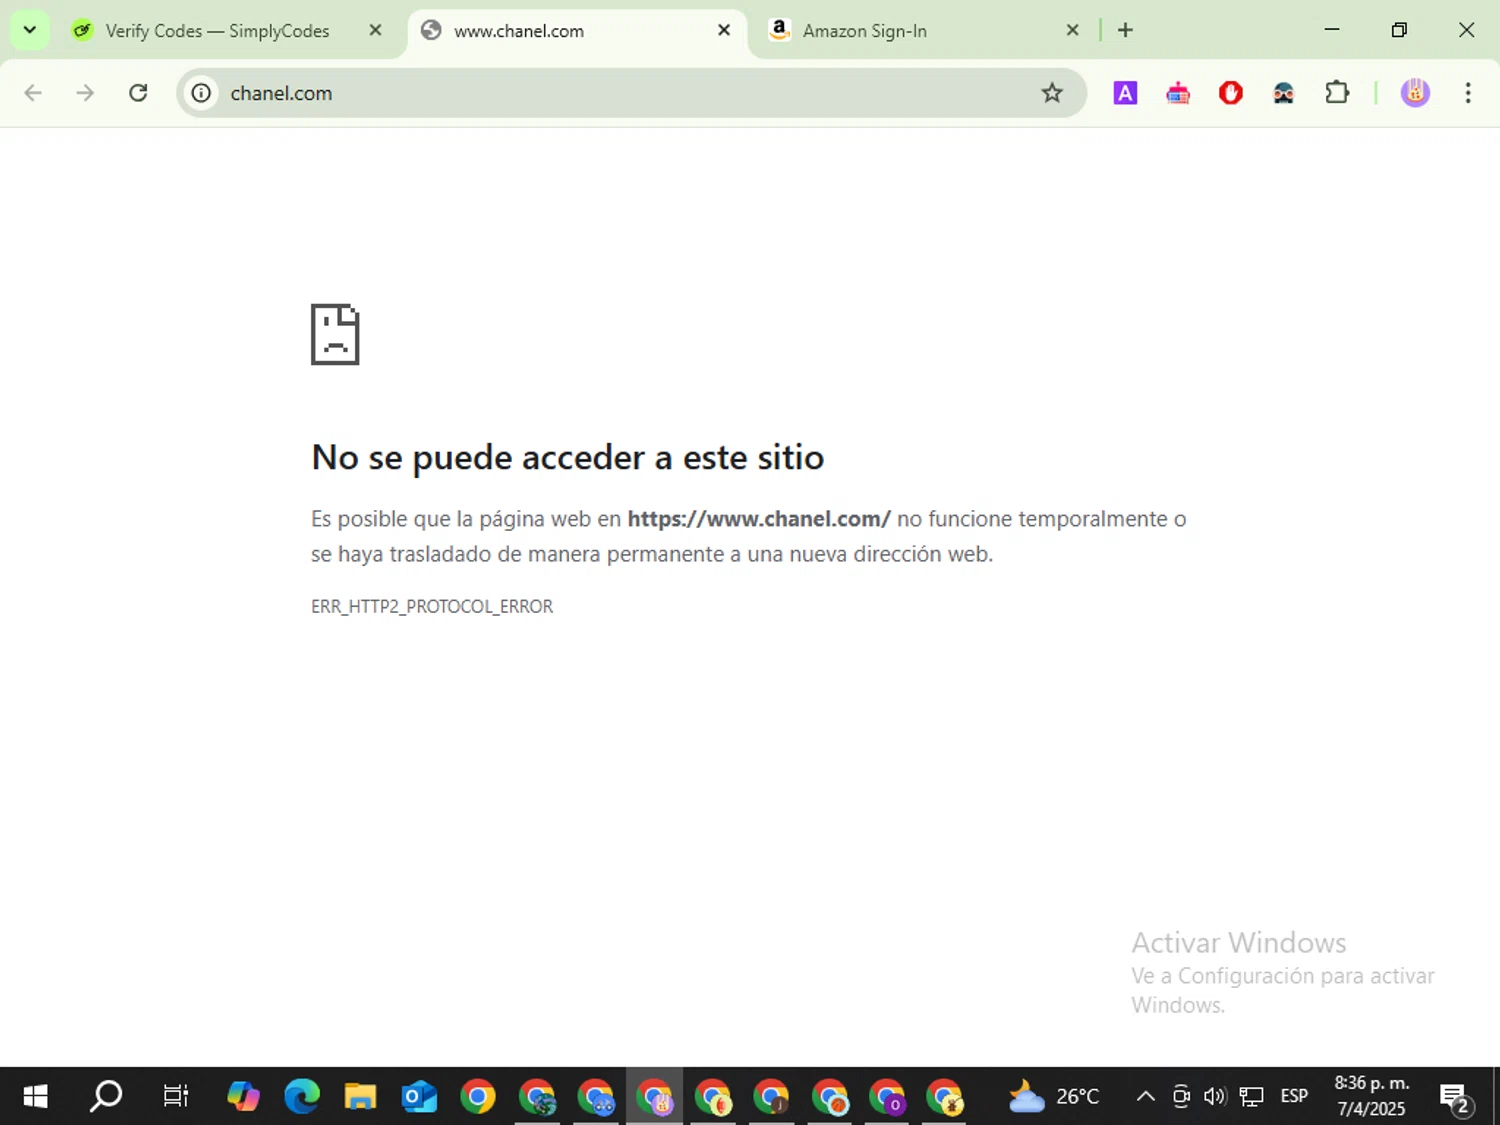This screenshot has height=1125, width=1500.
Task: Reload the chanel.com page
Action: (x=138, y=93)
